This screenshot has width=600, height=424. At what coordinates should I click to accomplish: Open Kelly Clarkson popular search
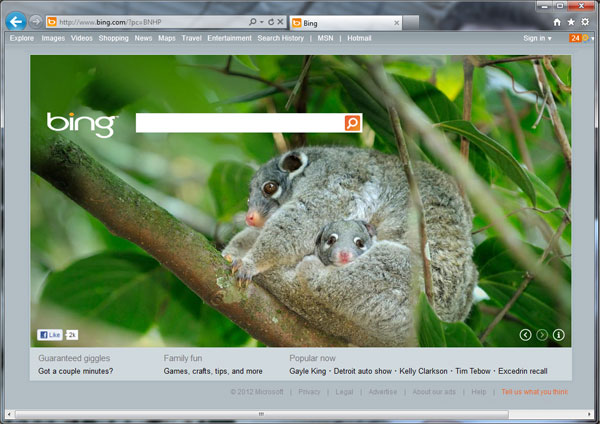click(424, 371)
